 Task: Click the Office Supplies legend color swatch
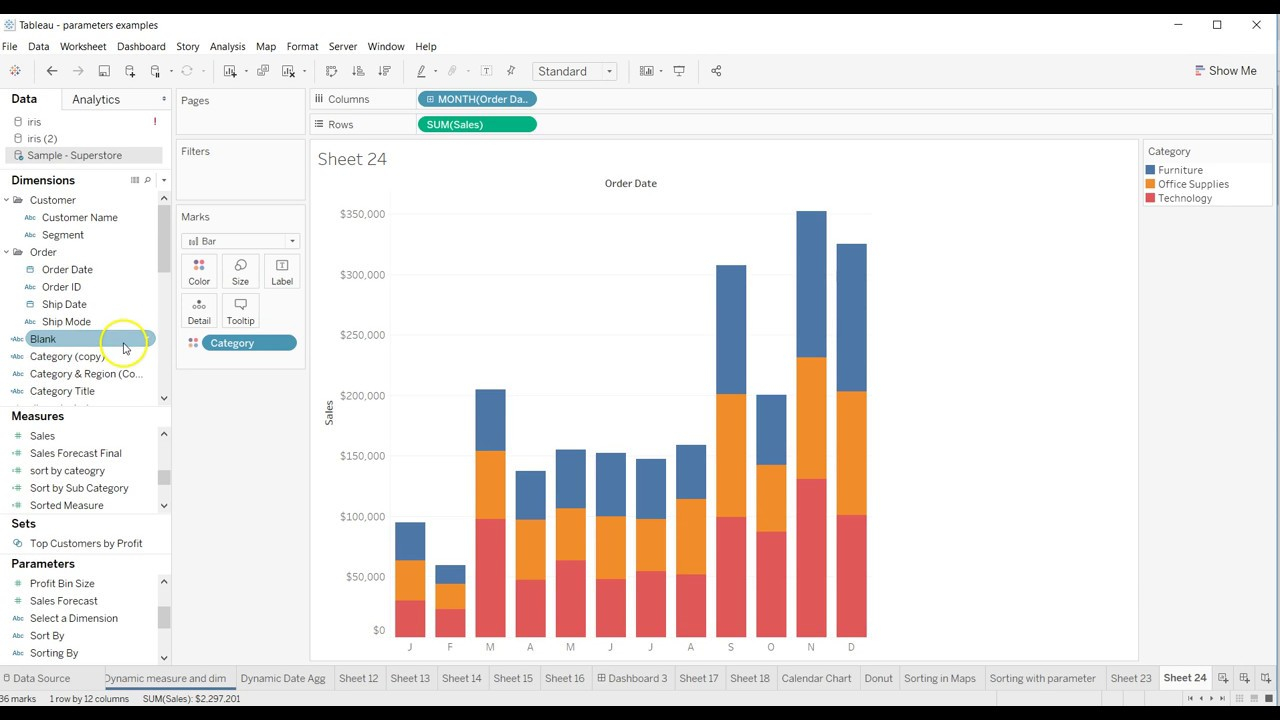(x=1151, y=184)
